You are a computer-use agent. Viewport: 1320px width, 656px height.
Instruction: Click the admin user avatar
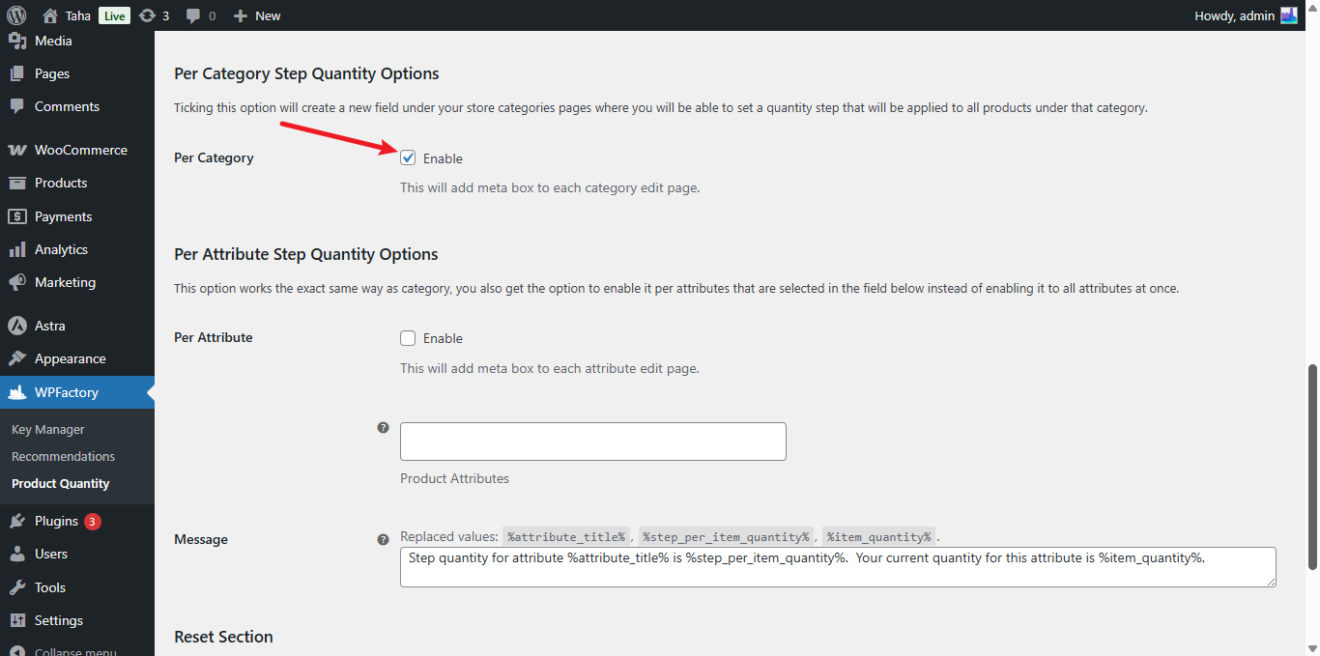click(1288, 15)
